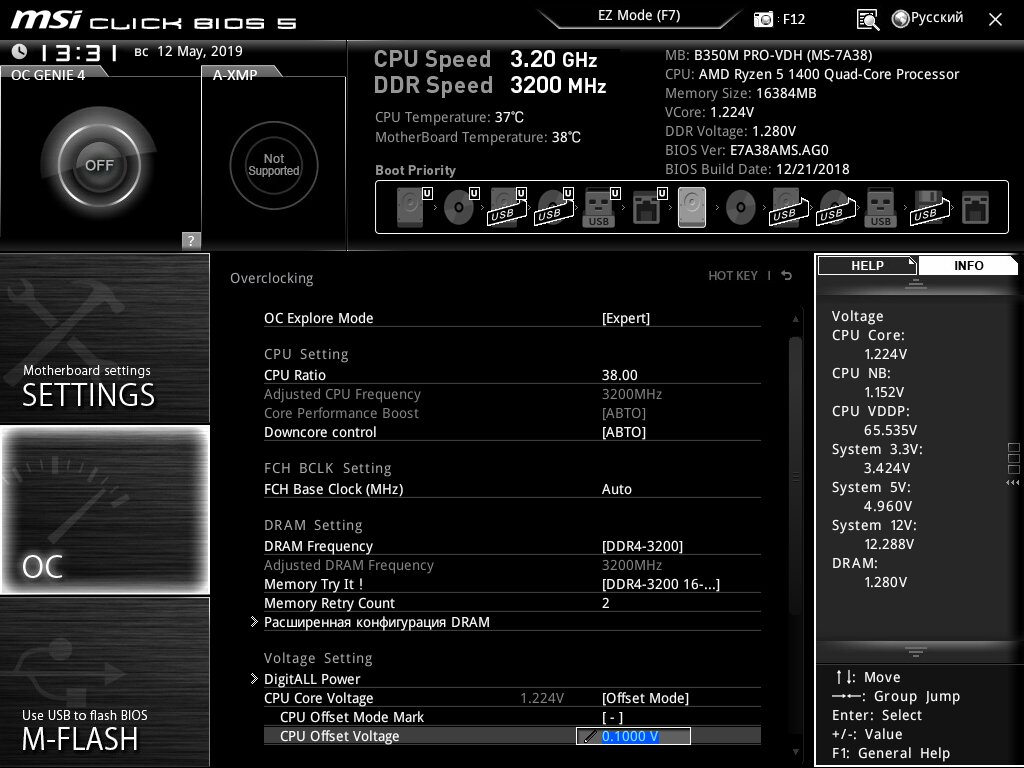Select the legacy network boot icon at row end
1024x768 pixels.
tap(975, 207)
